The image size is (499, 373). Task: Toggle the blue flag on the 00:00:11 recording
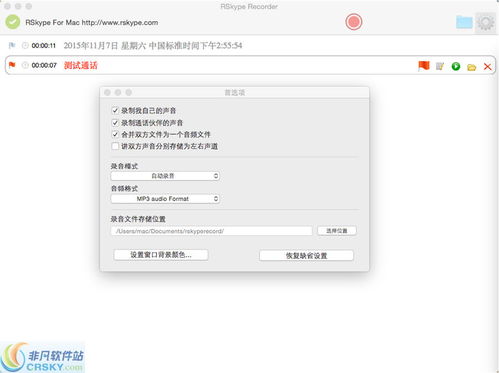[x=12, y=45]
